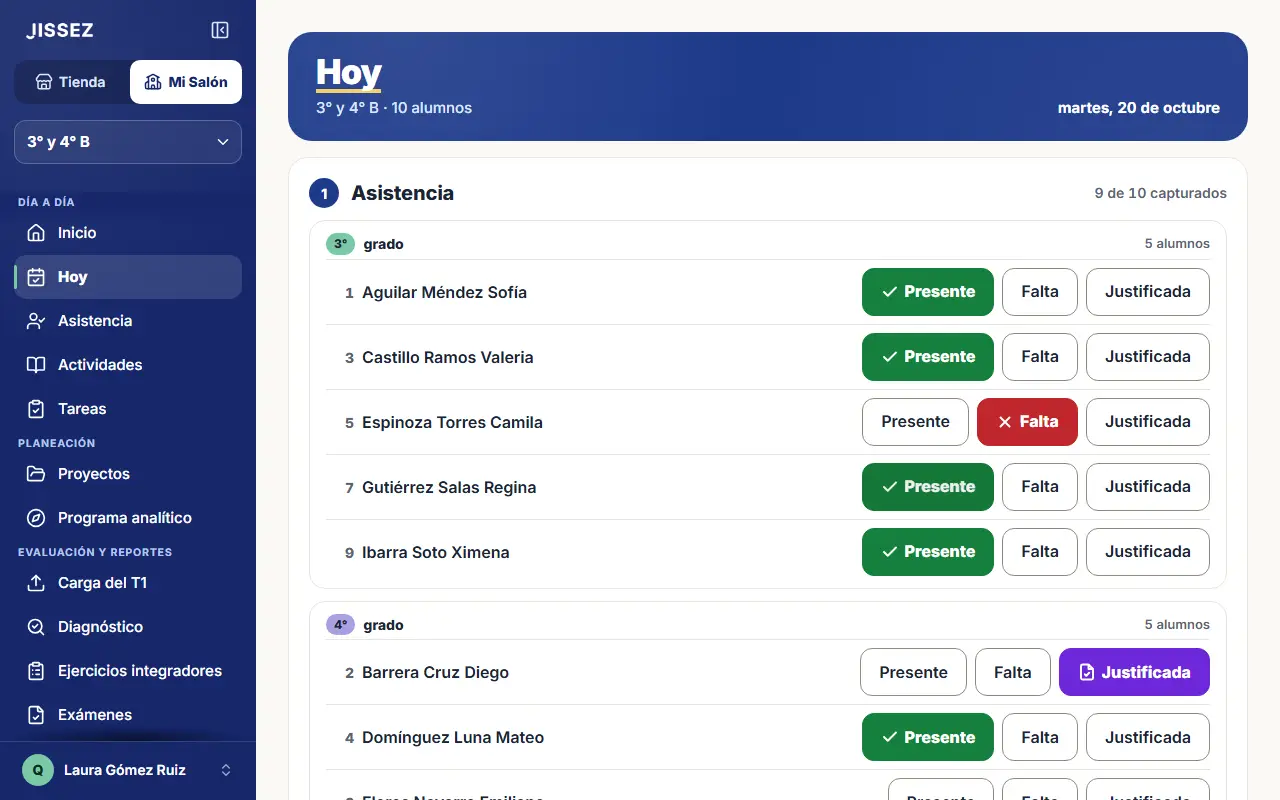
Task: Mark Ibarra Soto Ximena as Justificada
Action: 1148,552
